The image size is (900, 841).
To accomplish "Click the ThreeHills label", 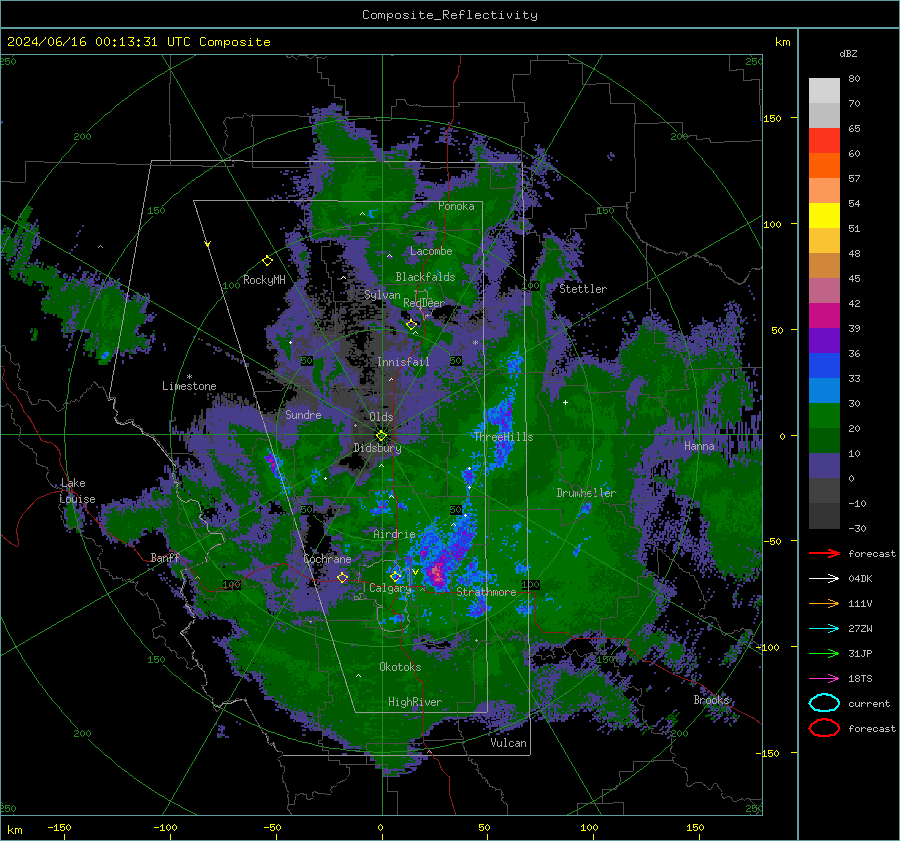I will point(503,437).
